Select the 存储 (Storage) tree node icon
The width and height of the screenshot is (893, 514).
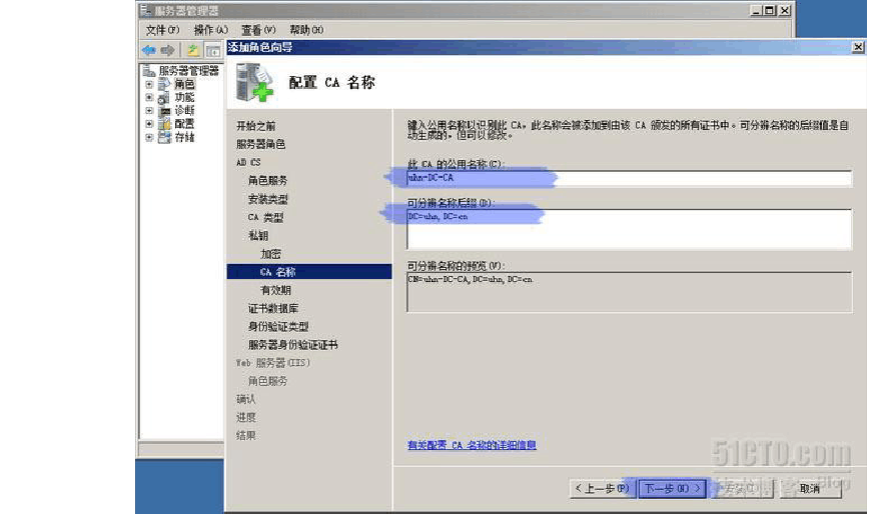[164, 137]
